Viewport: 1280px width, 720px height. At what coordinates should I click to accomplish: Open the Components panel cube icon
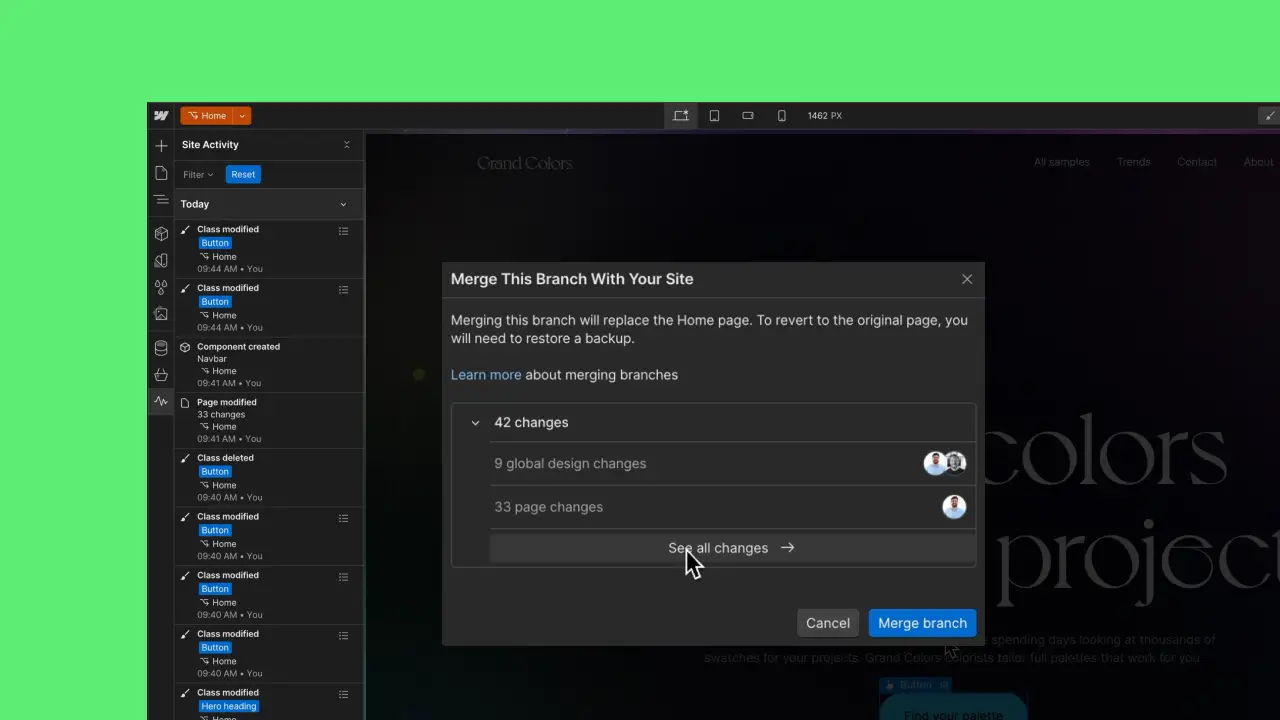point(160,233)
